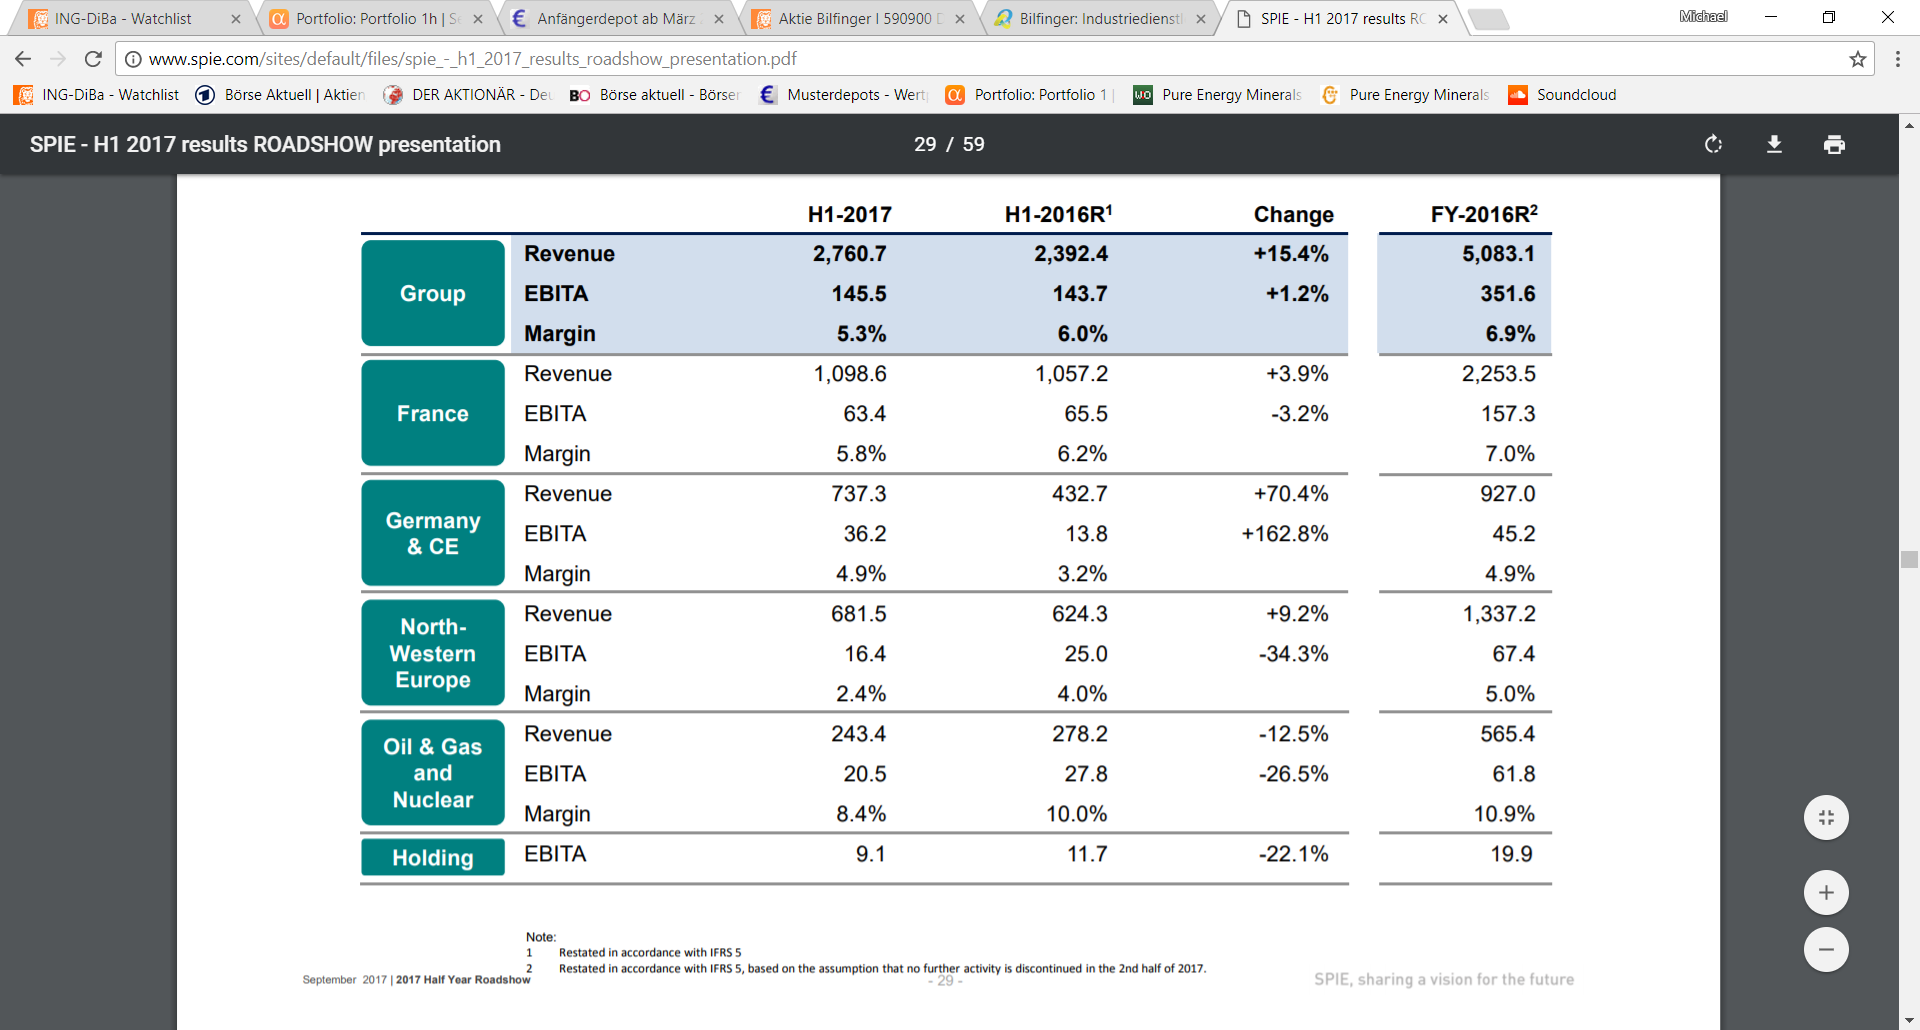Click Germany EBITA change +162.8%
1920x1030 pixels.
tap(1285, 534)
